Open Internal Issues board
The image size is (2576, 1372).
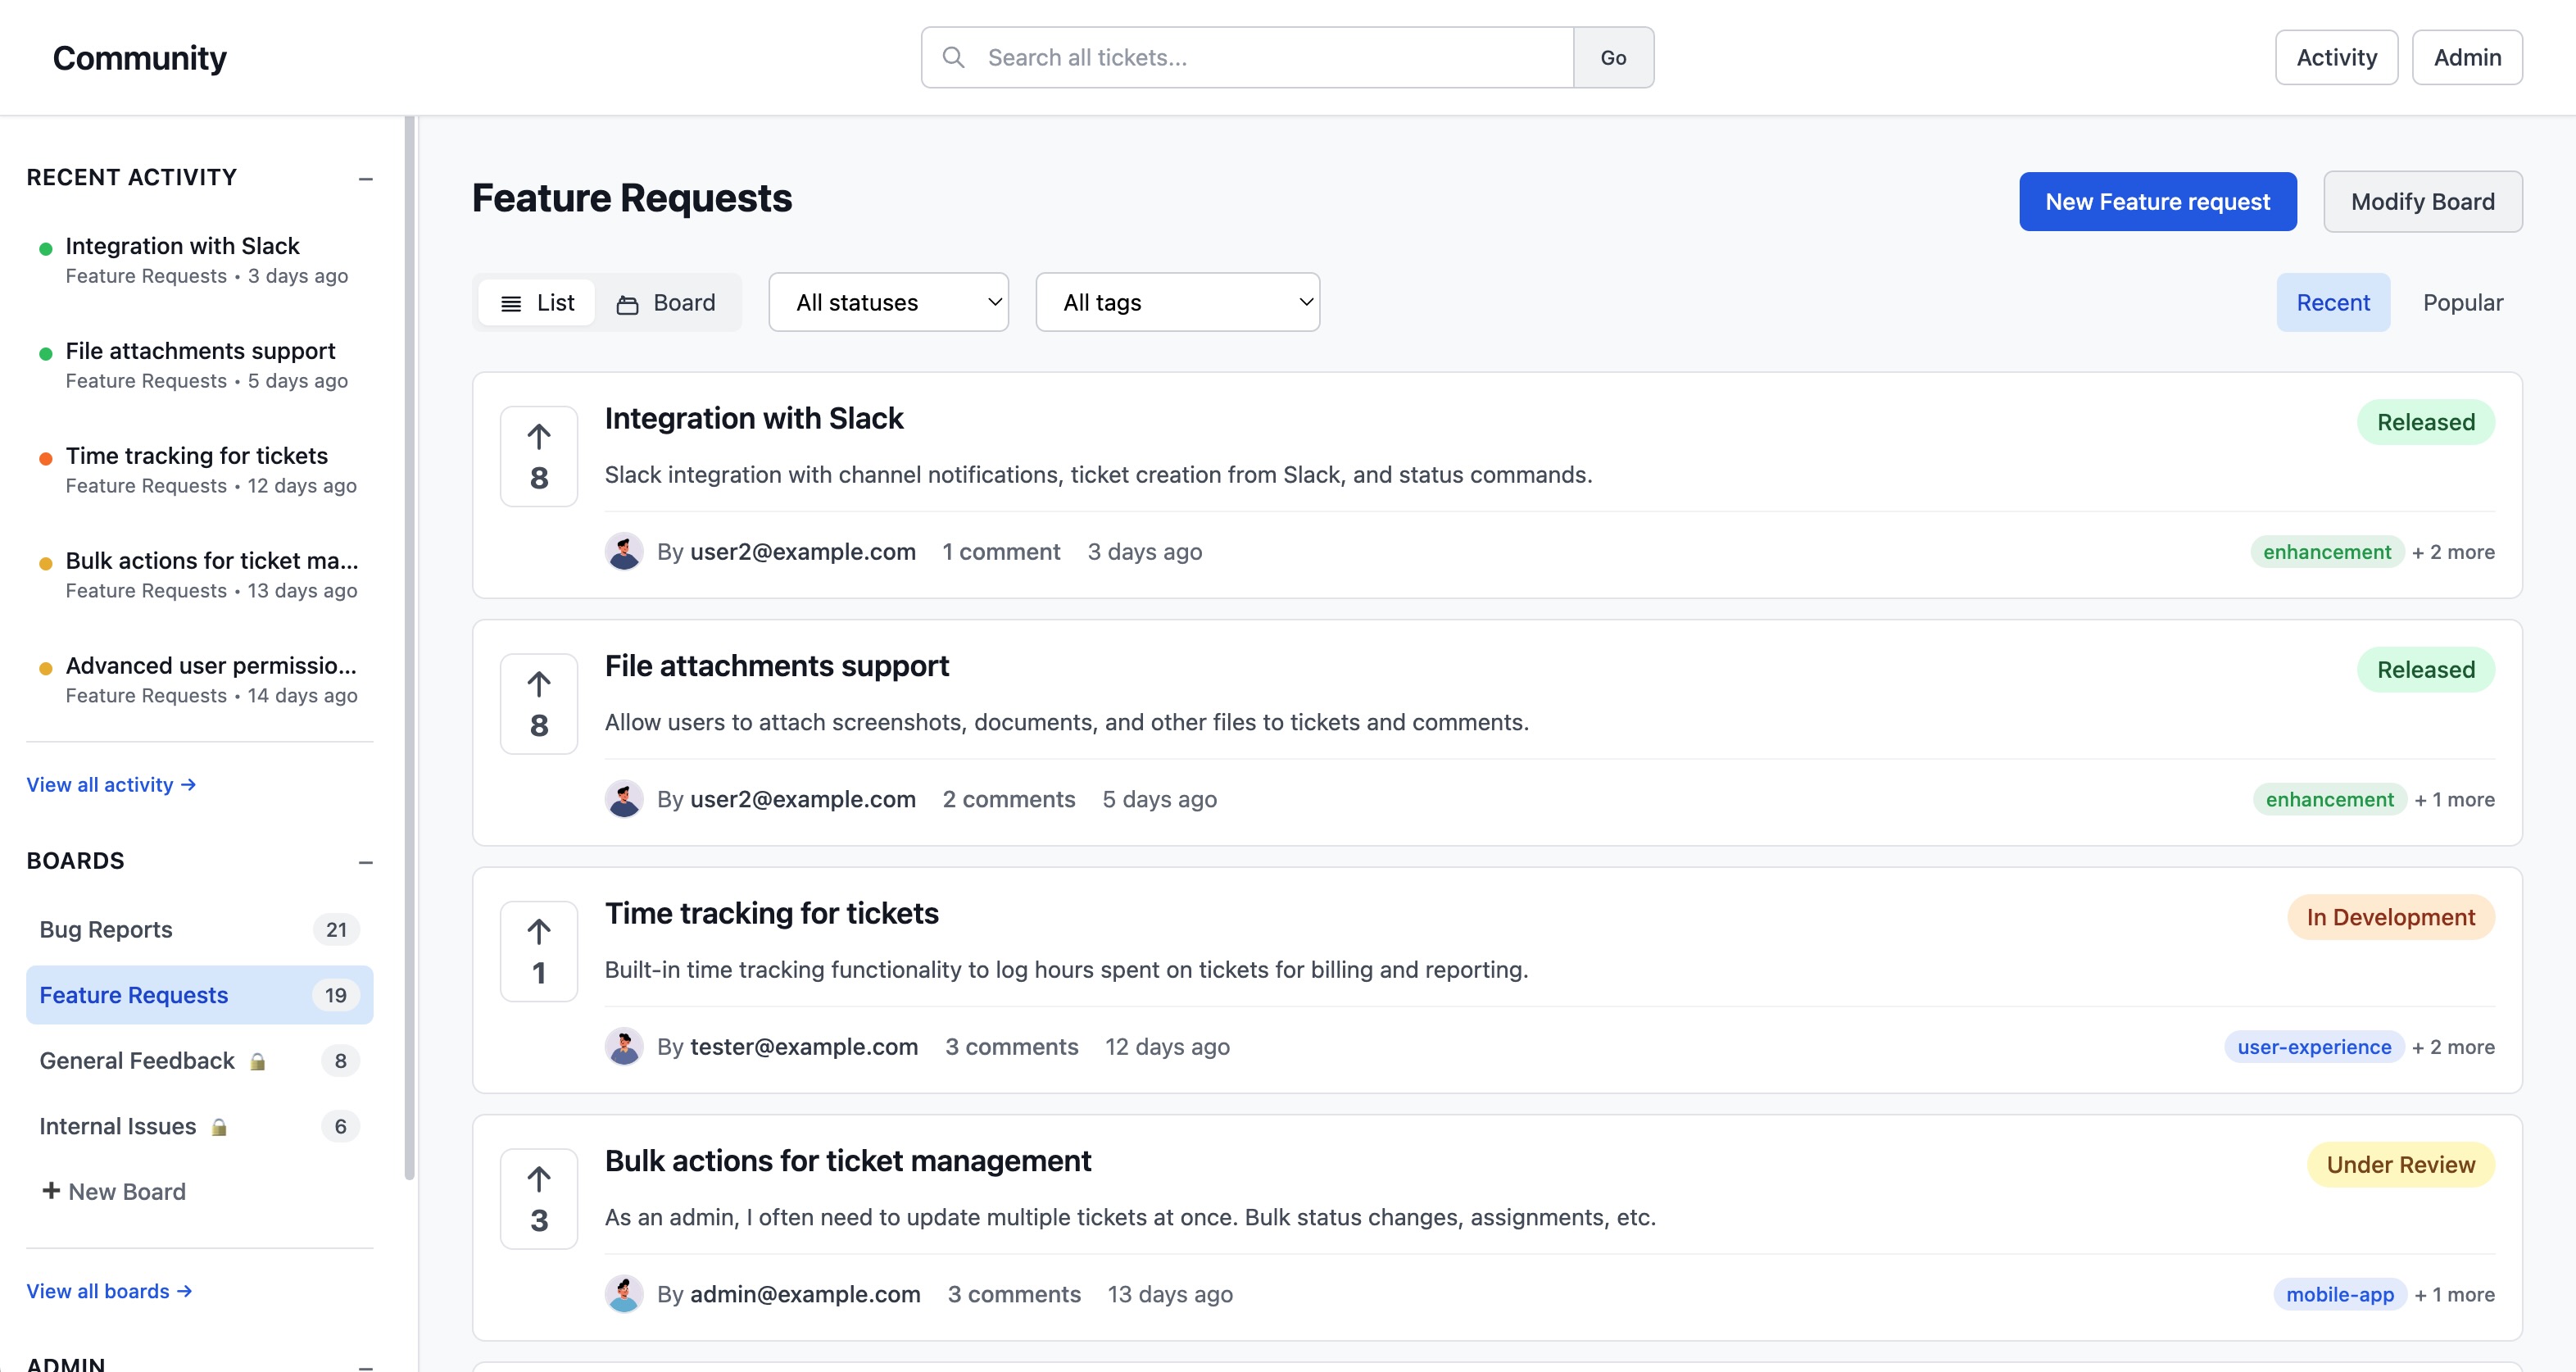coord(200,1126)
